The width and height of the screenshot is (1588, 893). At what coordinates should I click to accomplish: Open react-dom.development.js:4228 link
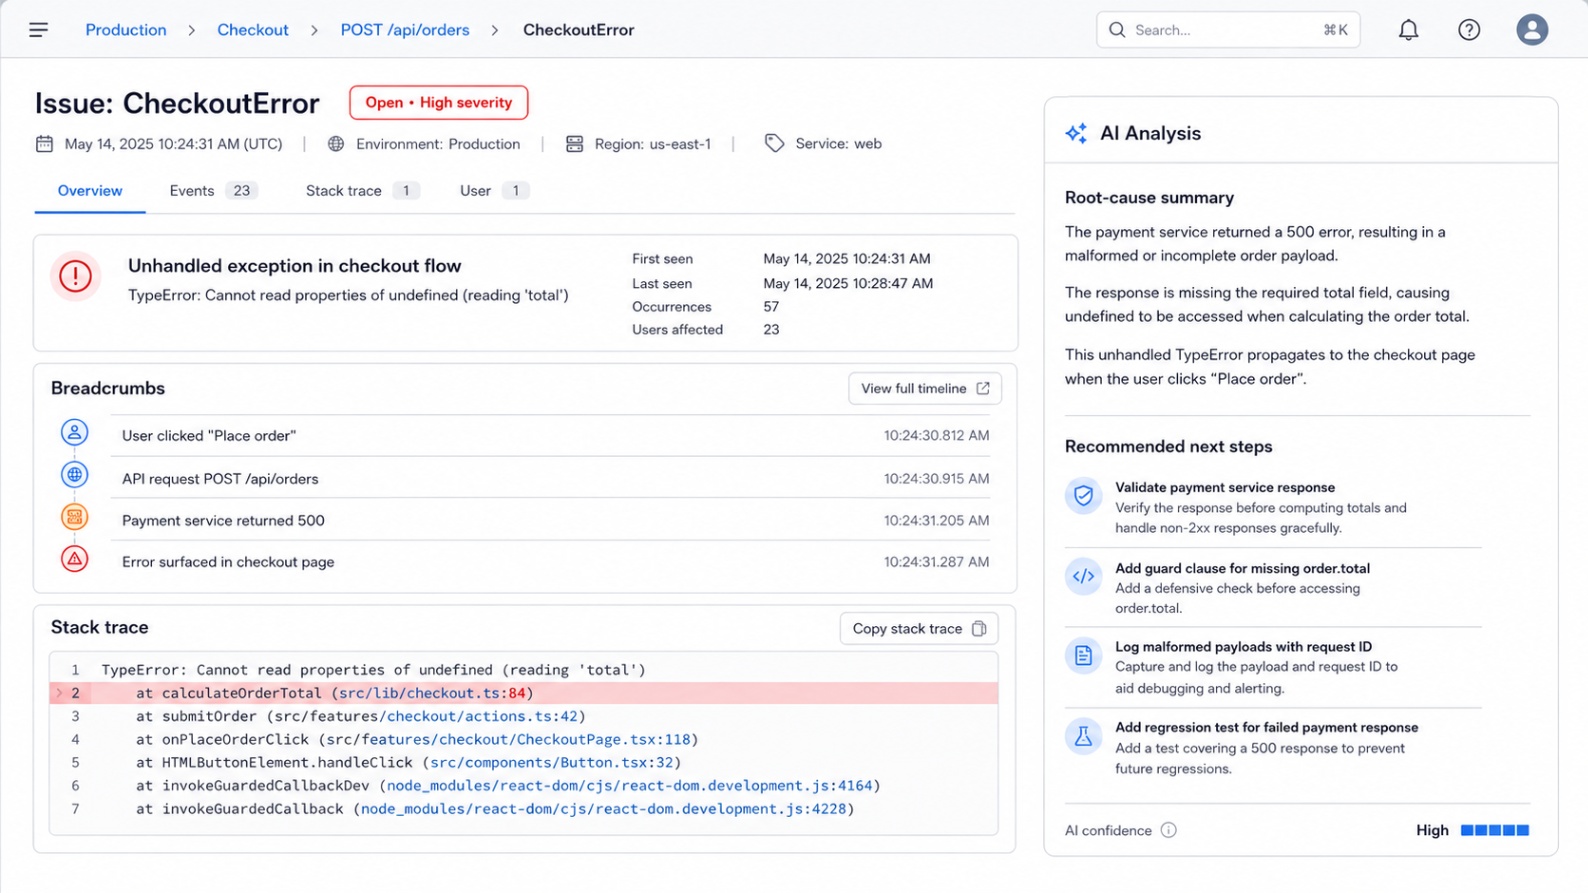604,808
